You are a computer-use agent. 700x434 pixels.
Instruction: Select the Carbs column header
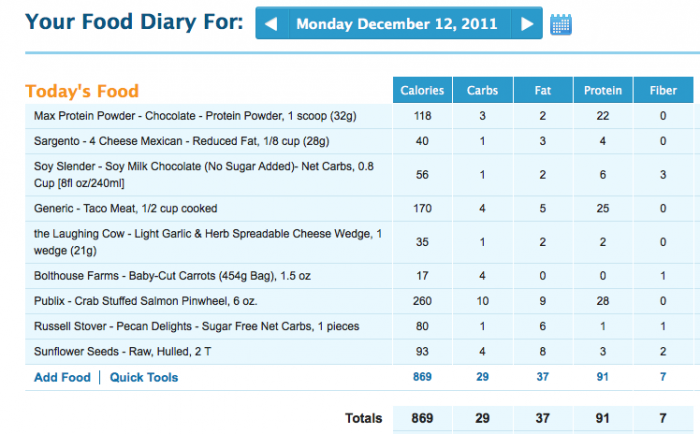pyautogui.click(x=483, y=90)
